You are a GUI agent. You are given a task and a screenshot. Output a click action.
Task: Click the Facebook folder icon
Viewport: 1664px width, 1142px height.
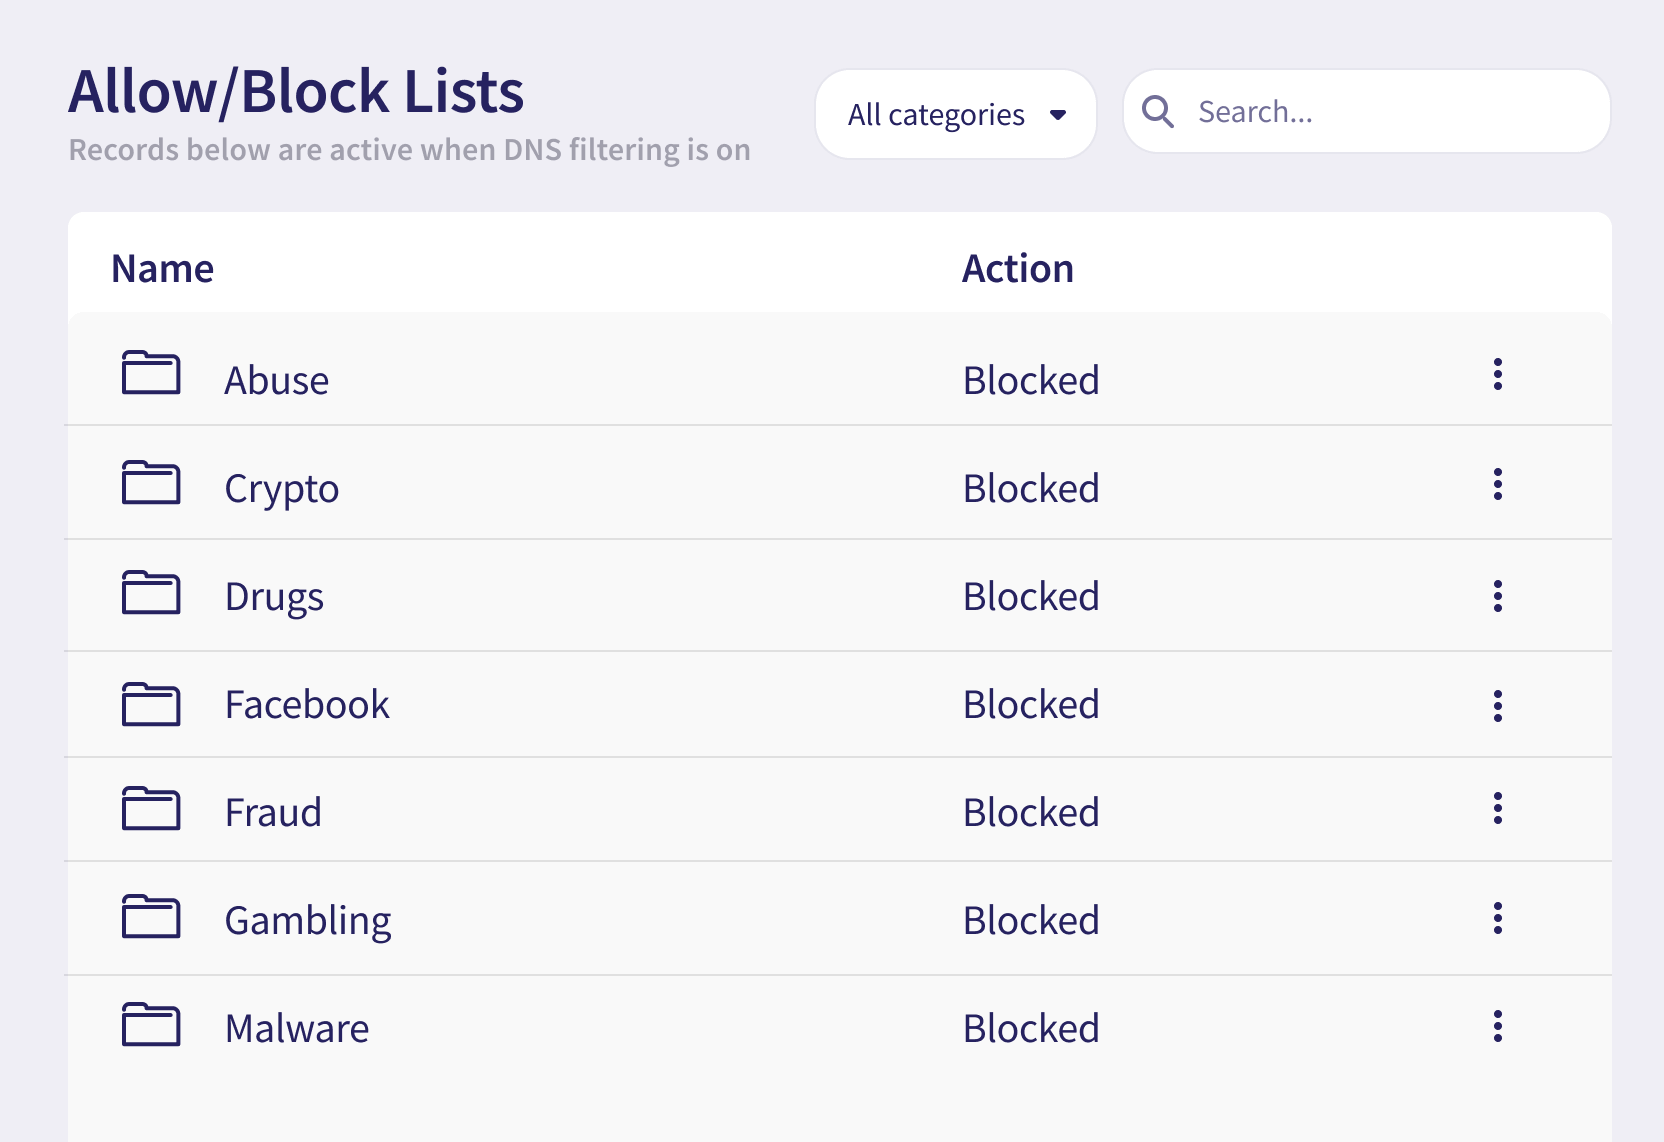point(151,704)
